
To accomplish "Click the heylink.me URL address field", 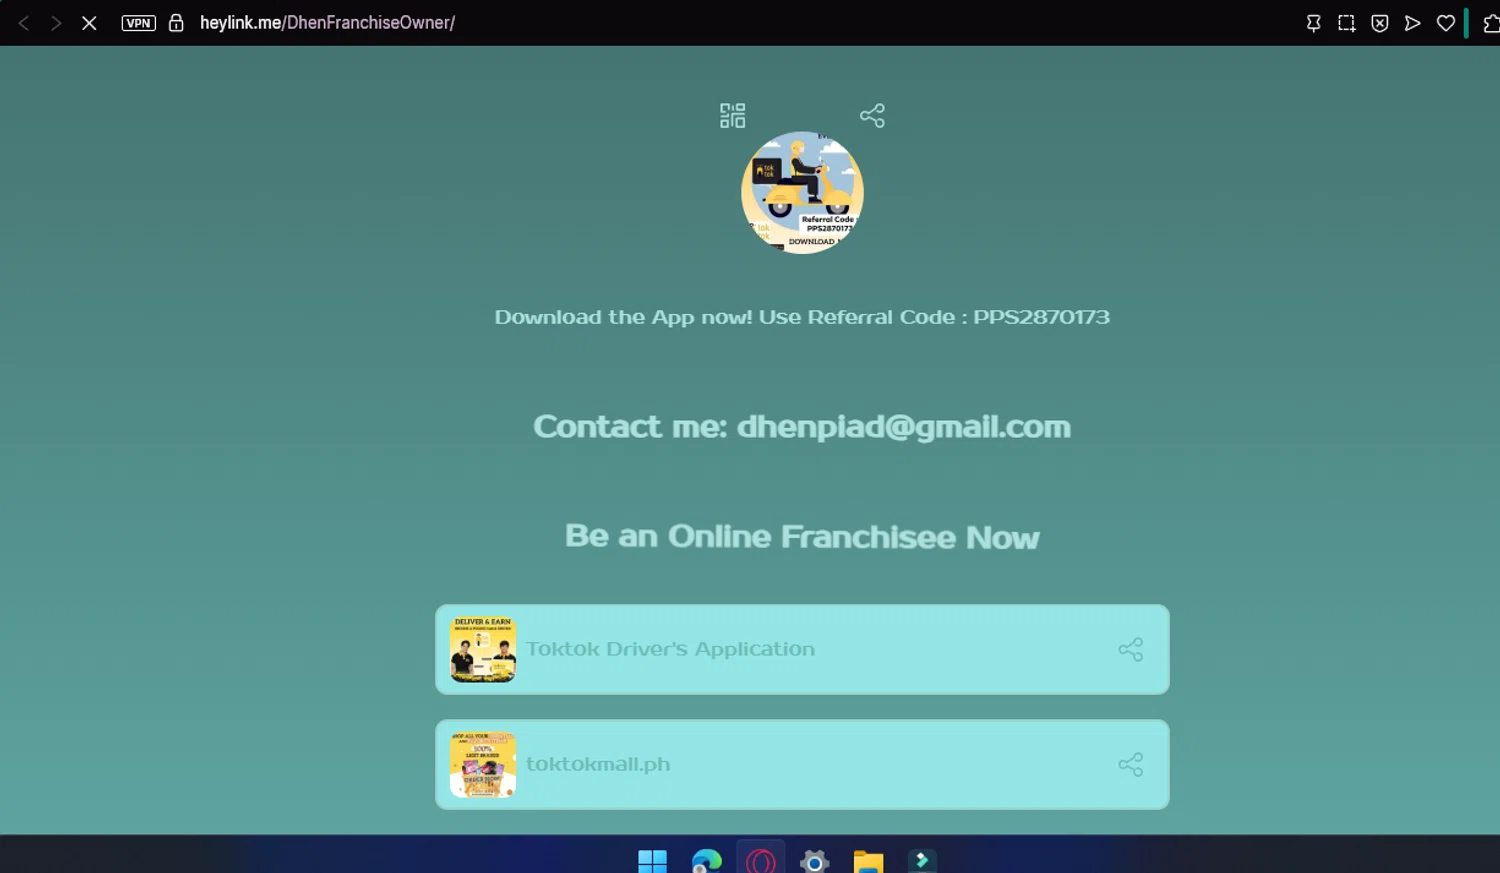I will pos(327,23).
